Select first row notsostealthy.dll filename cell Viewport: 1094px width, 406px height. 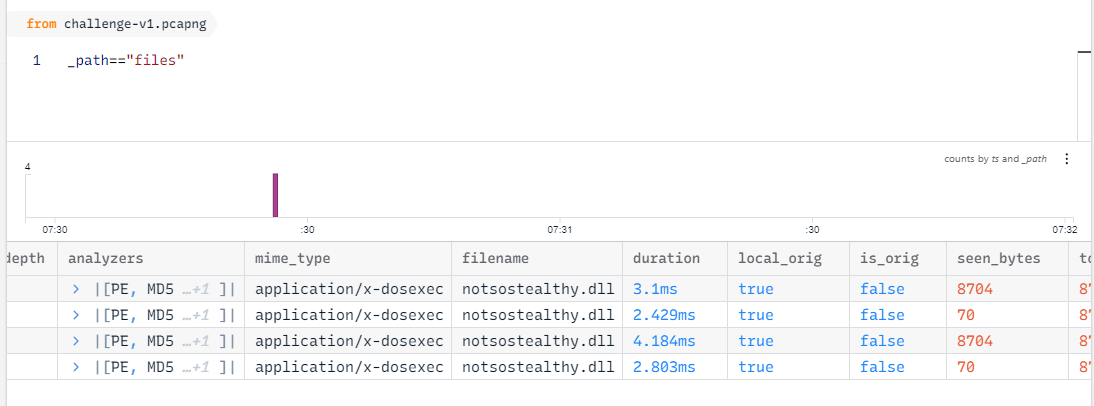[x=536, y=289]
